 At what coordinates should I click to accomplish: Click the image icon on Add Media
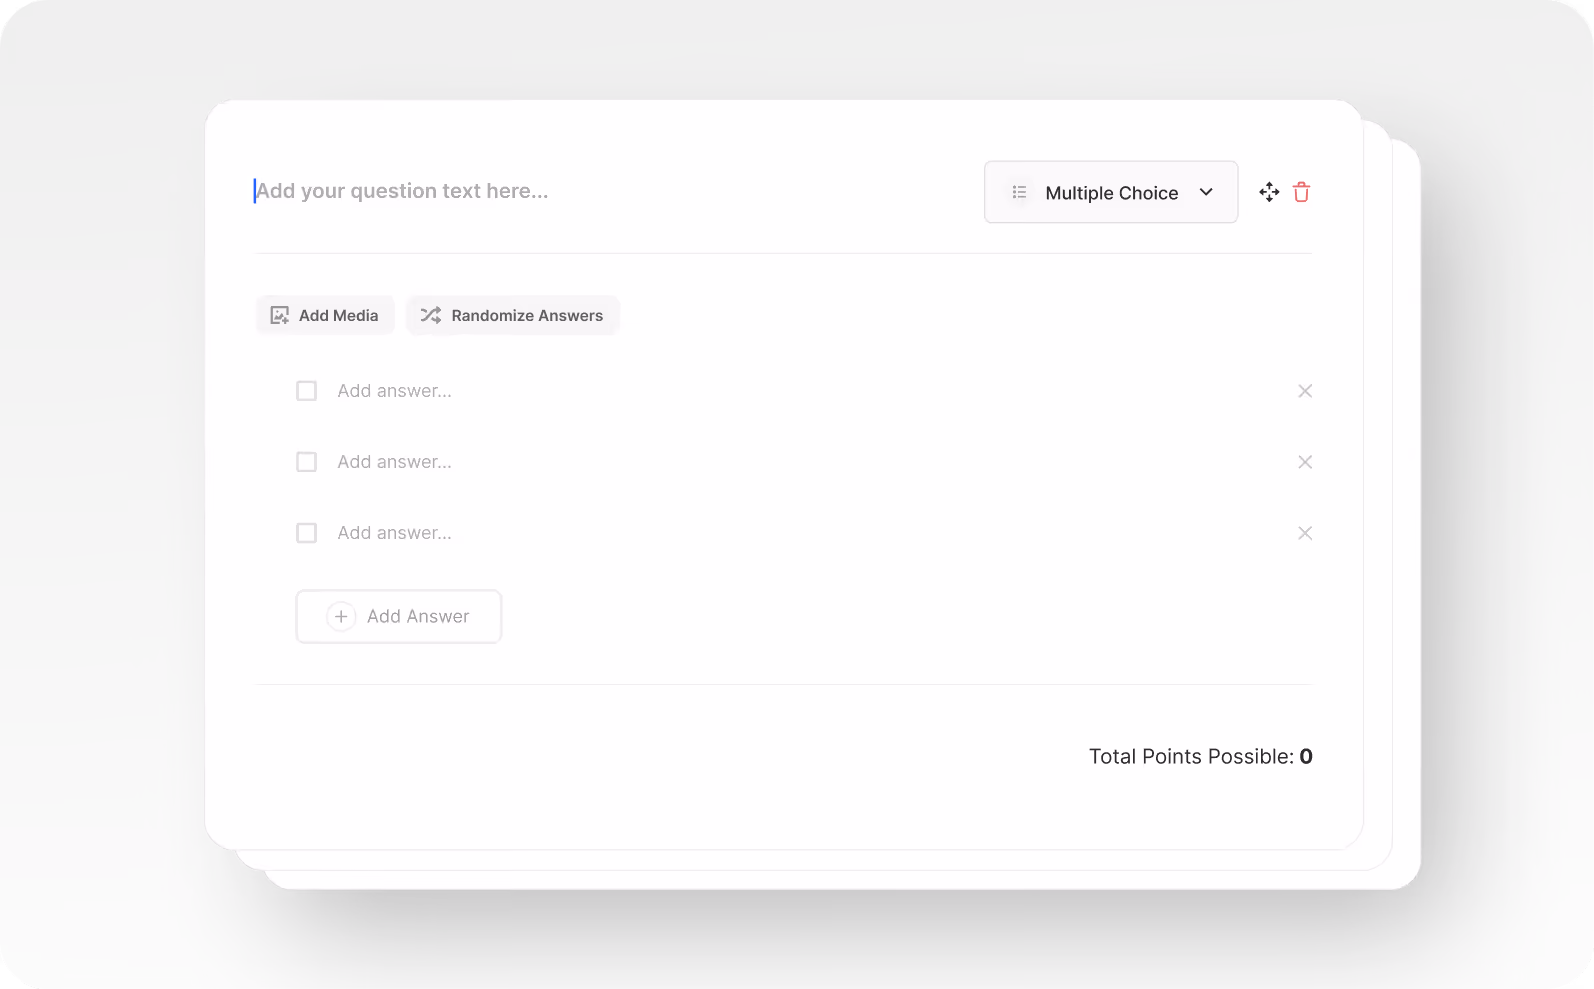(x=280, y=315)
